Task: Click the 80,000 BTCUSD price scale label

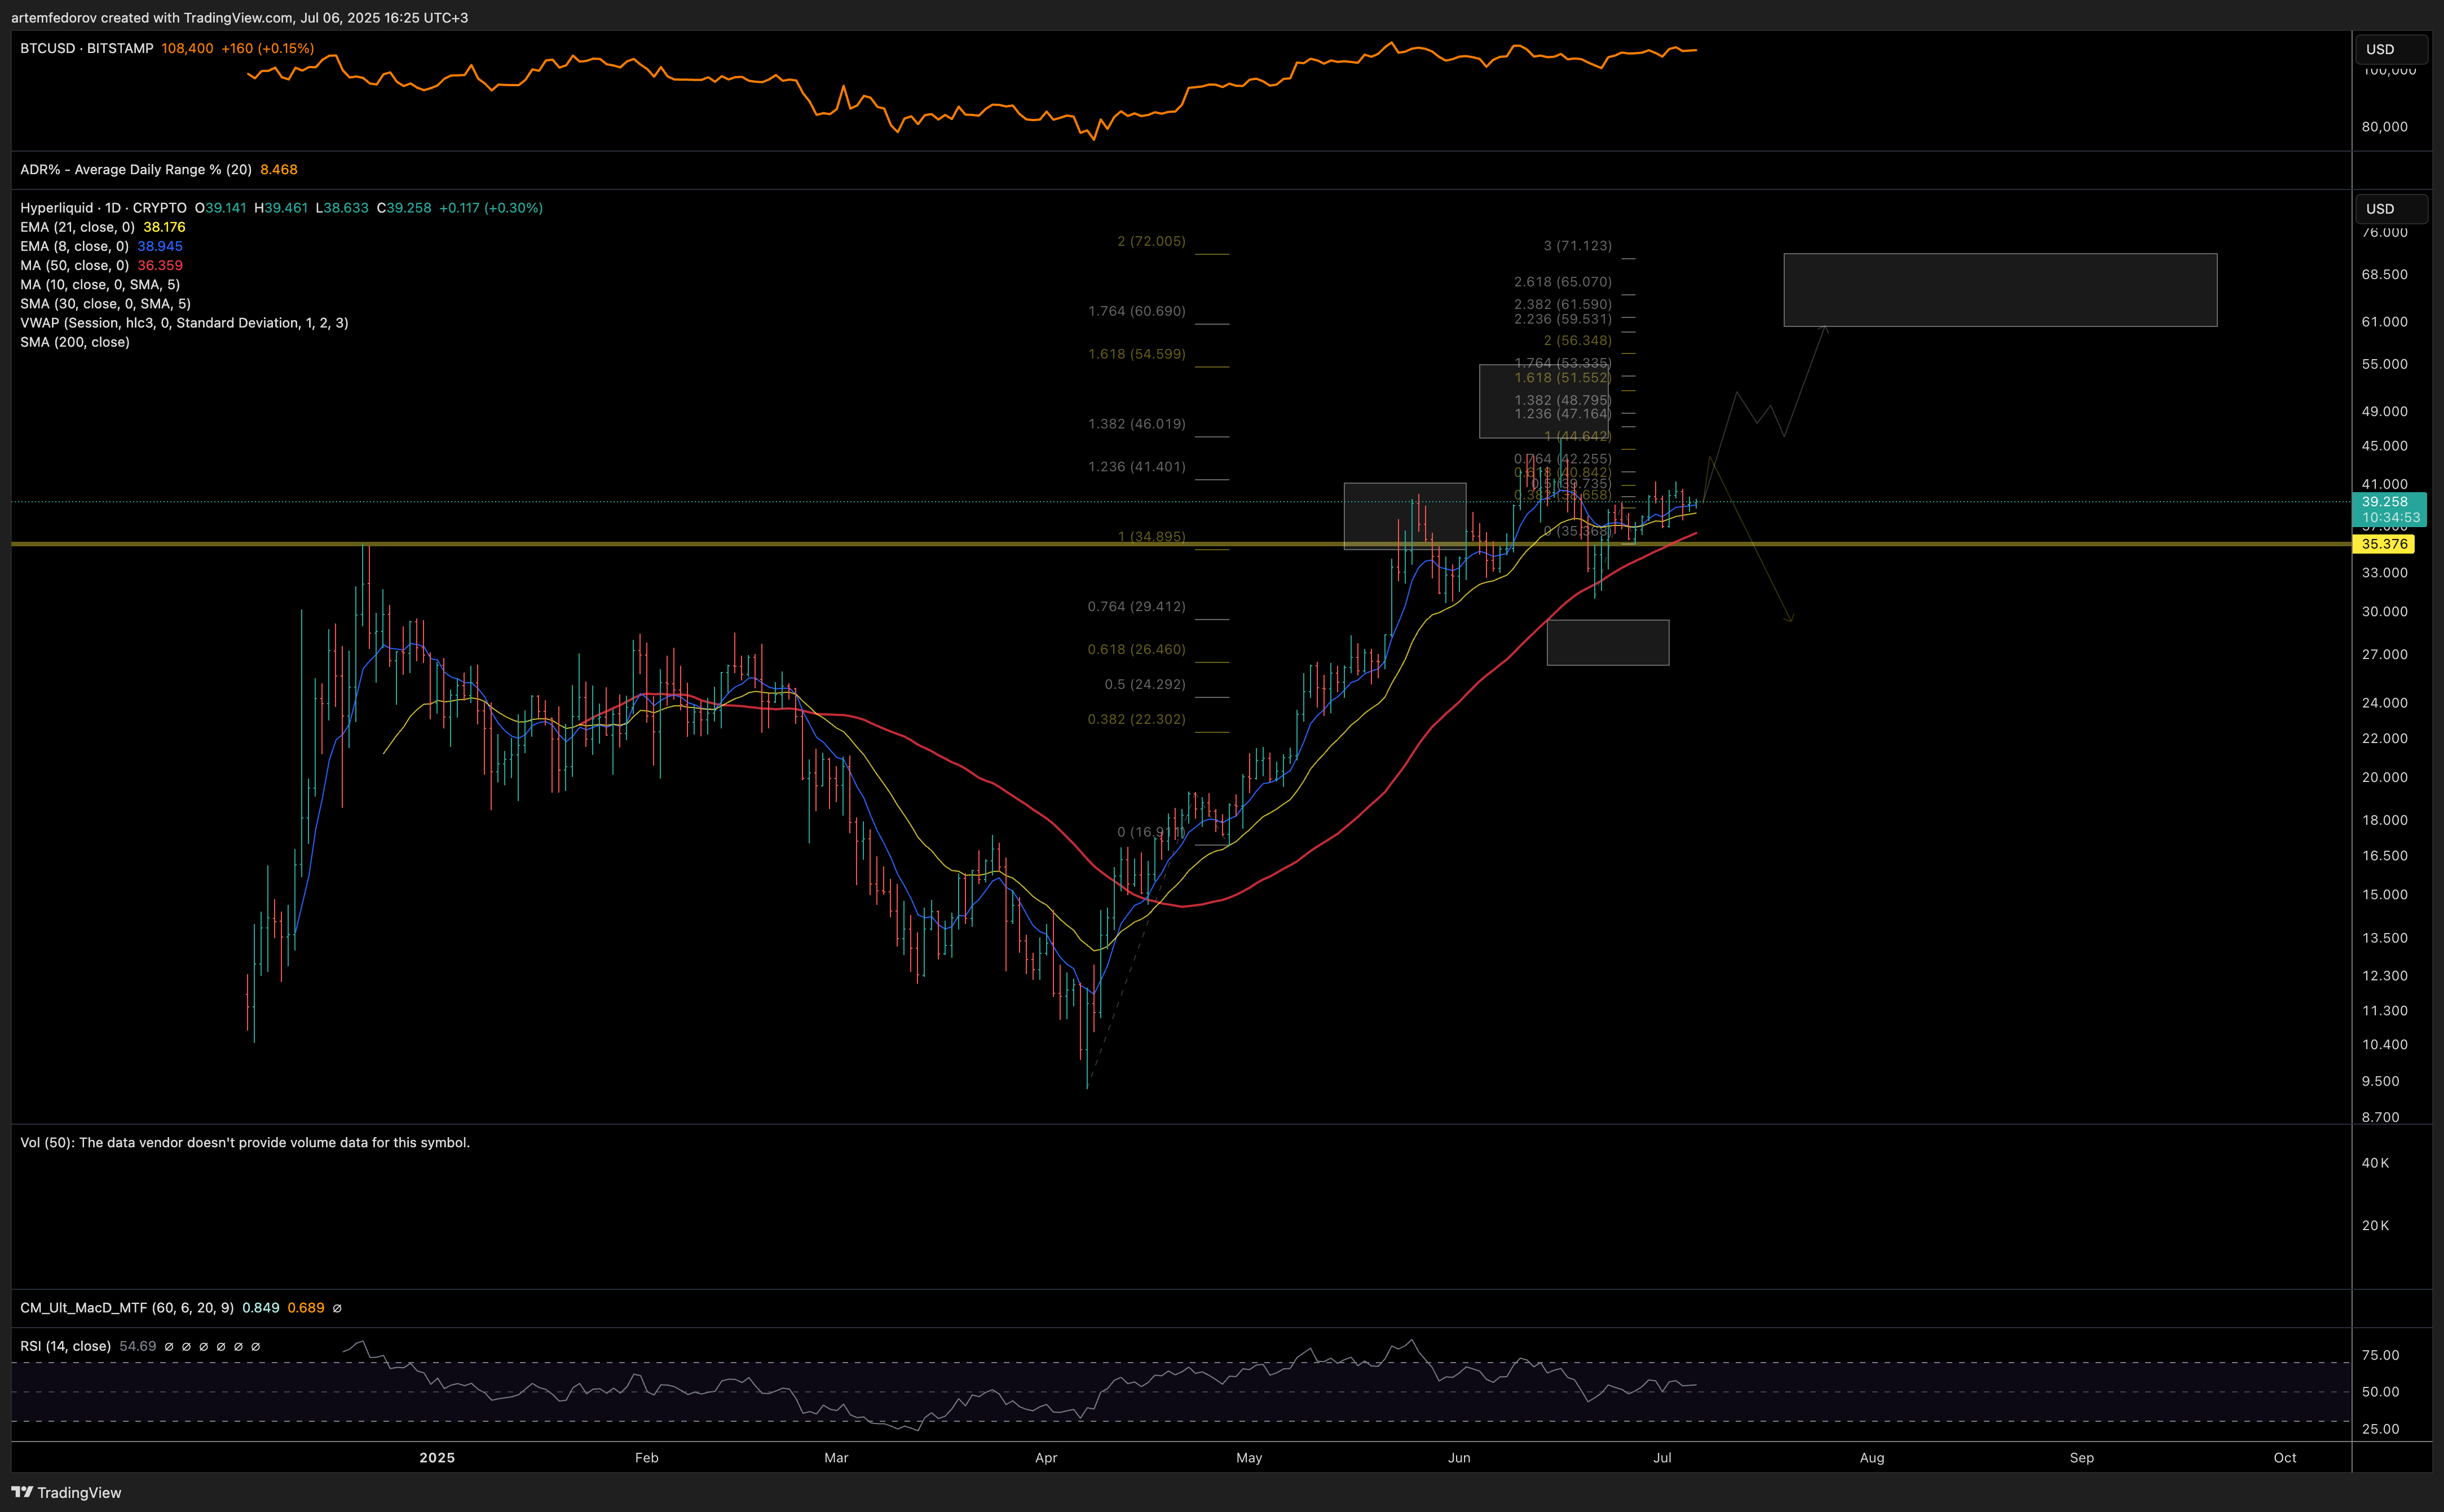Action: click(2384, 126)
